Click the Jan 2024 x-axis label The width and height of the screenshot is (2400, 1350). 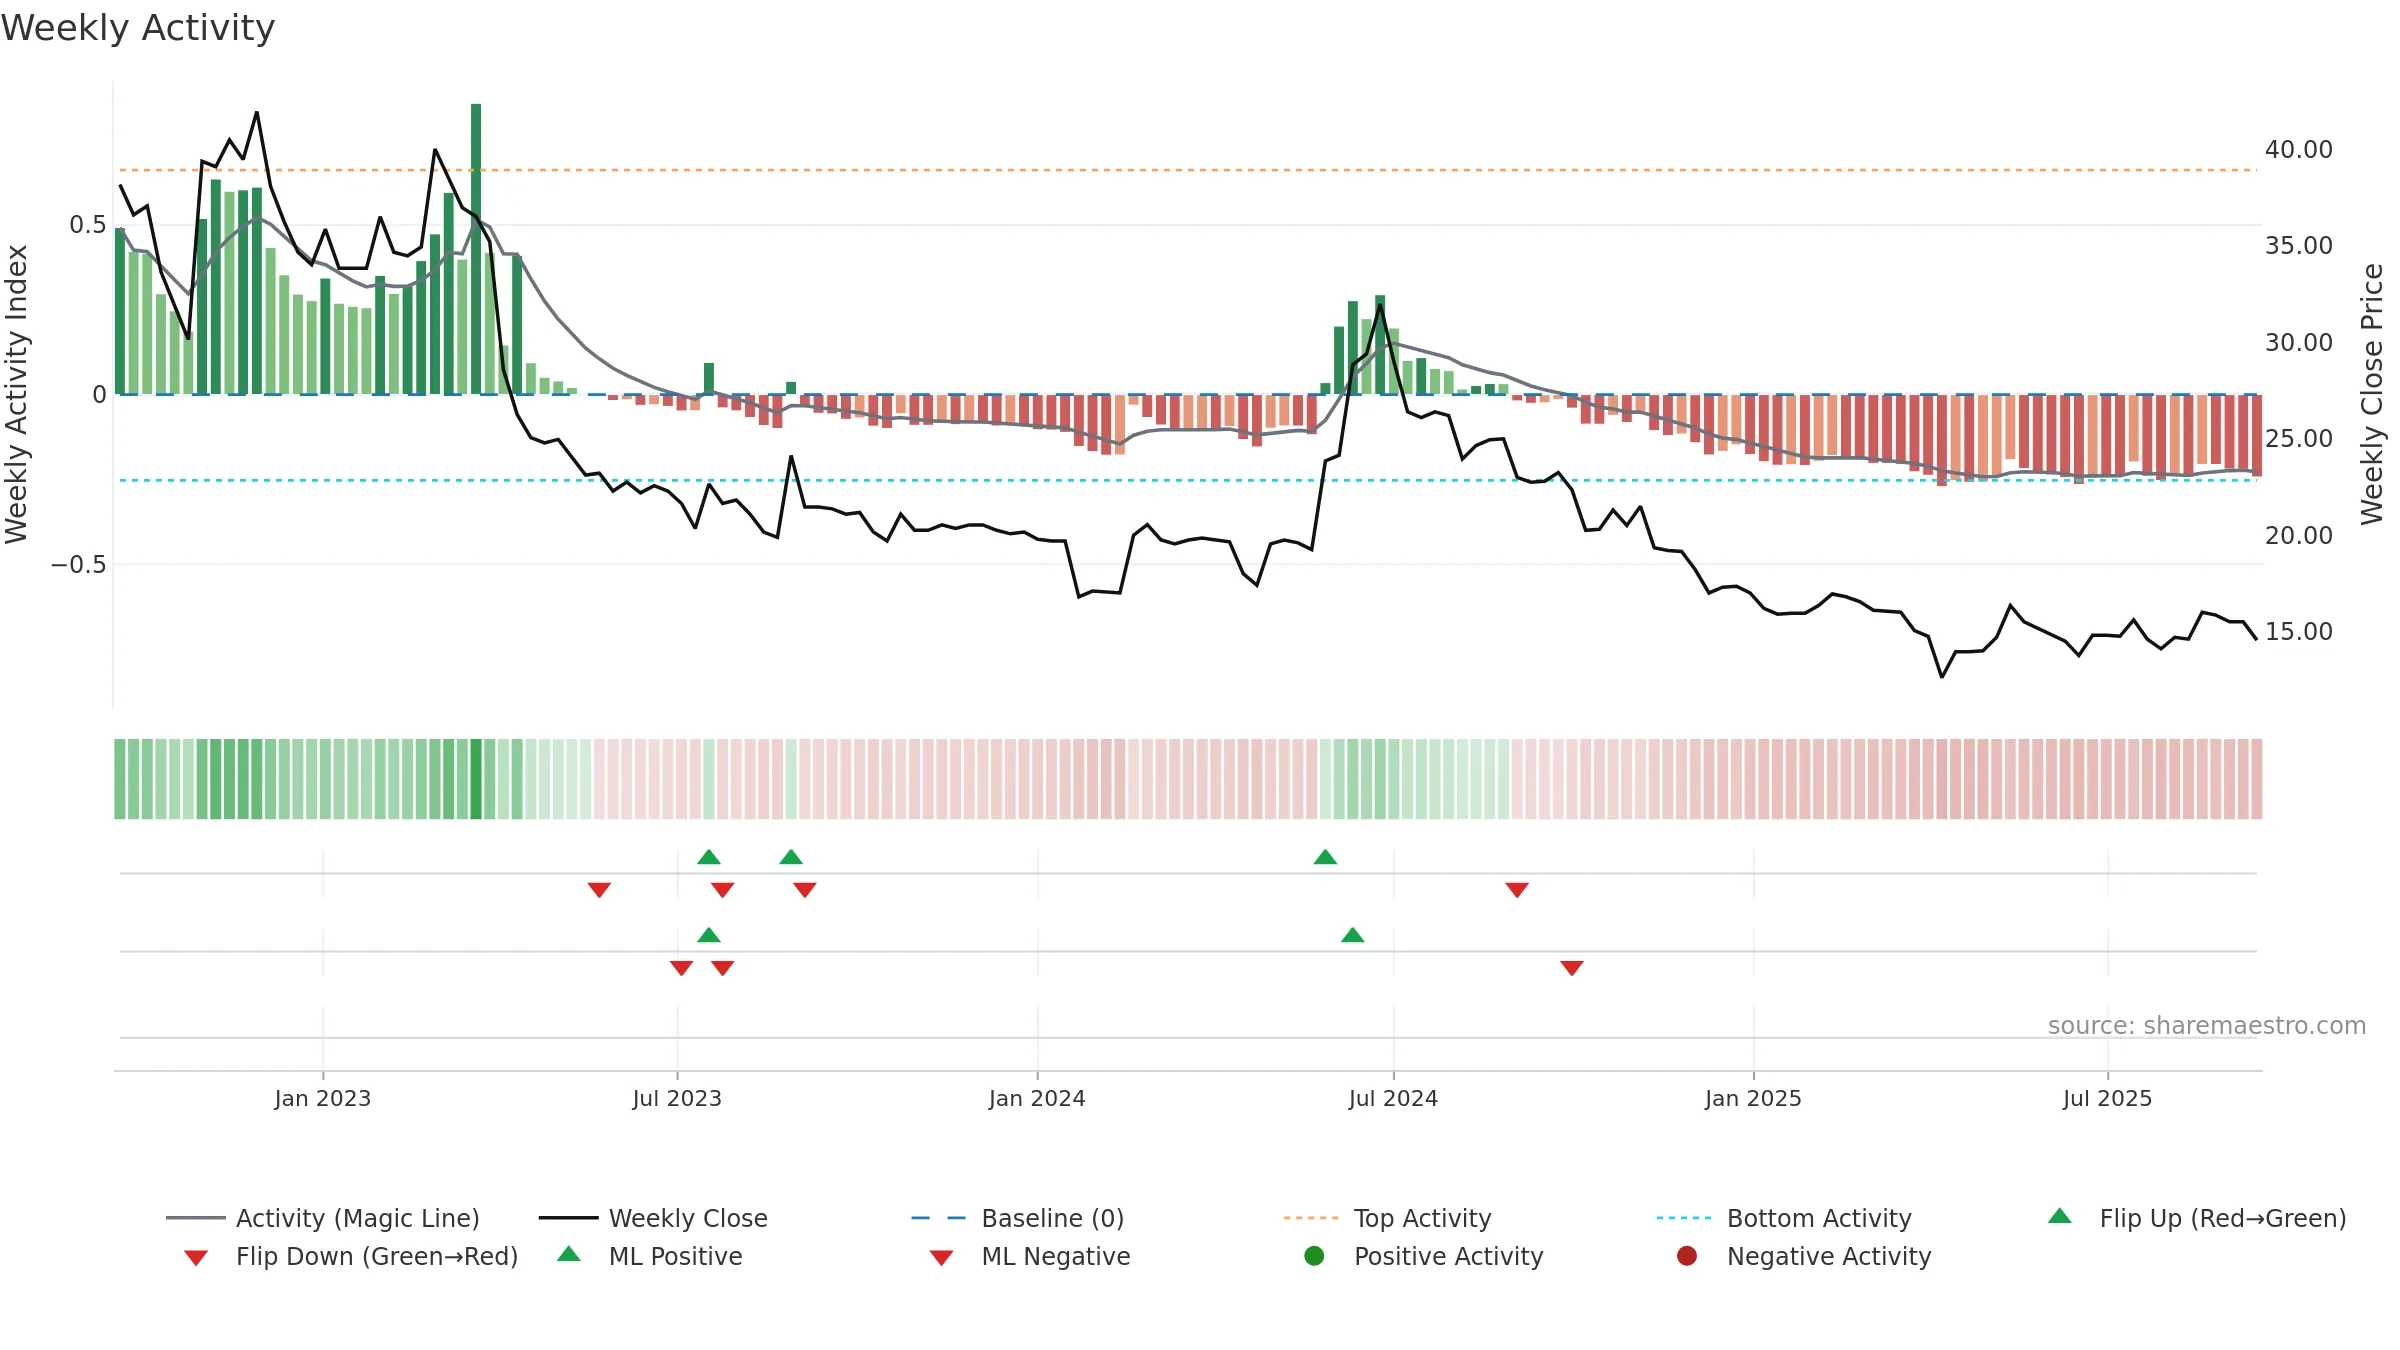click(x=1037, y=1099)
